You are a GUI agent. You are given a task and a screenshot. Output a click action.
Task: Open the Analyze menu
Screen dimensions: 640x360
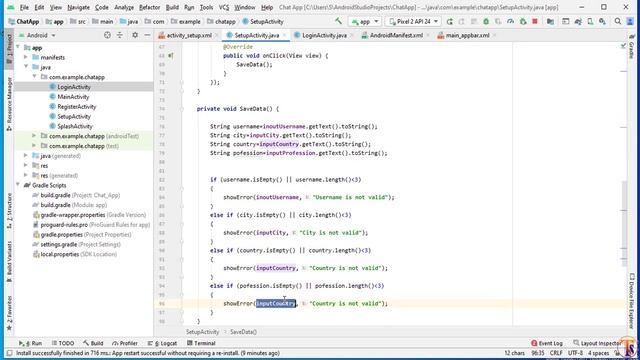point(124,7)
